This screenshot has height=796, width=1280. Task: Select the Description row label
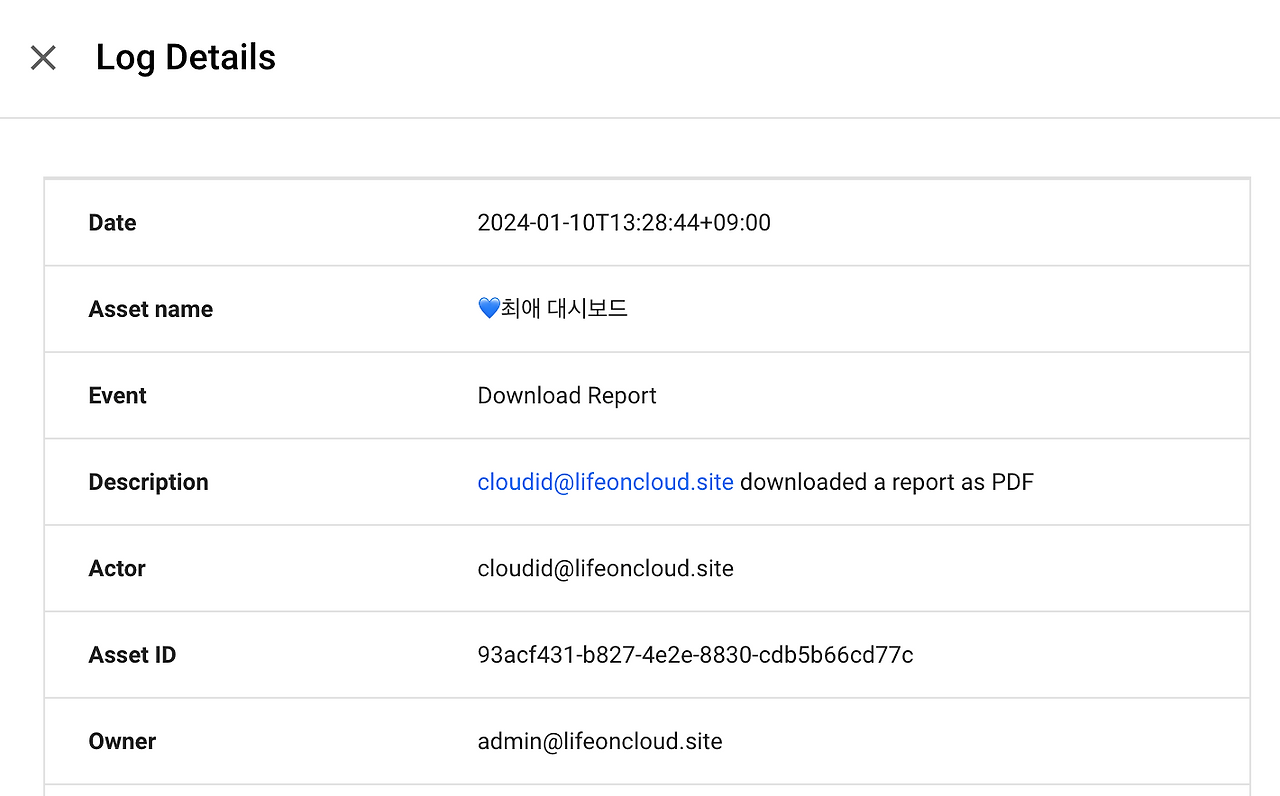click(148, 482)
